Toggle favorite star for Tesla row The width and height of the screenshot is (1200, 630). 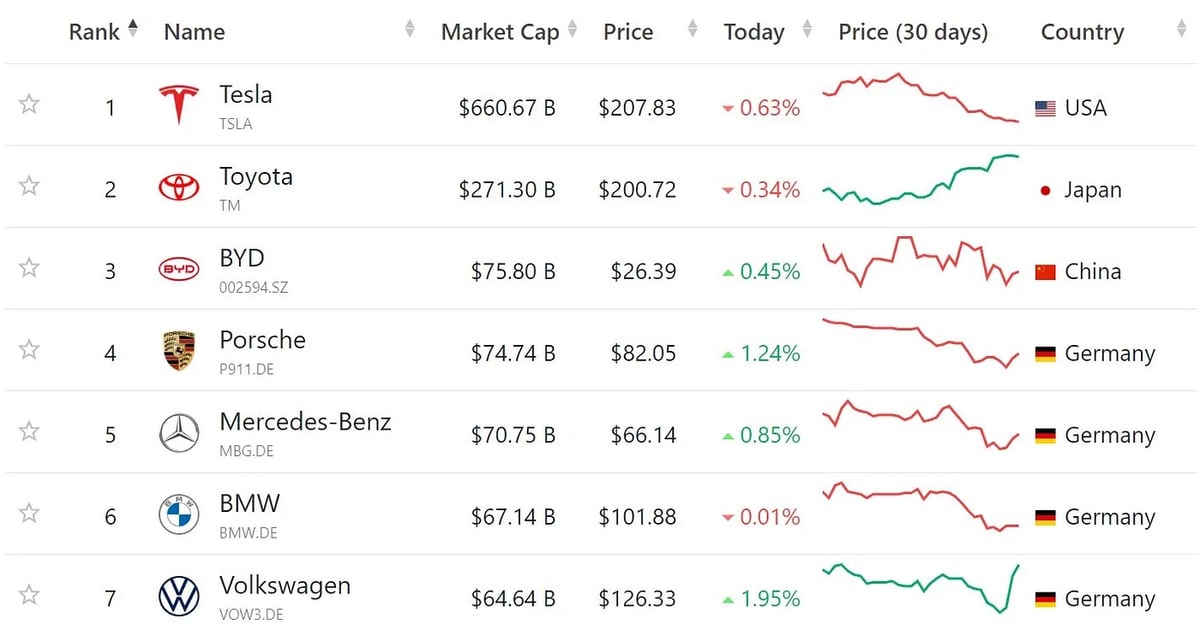pos(29,104)
